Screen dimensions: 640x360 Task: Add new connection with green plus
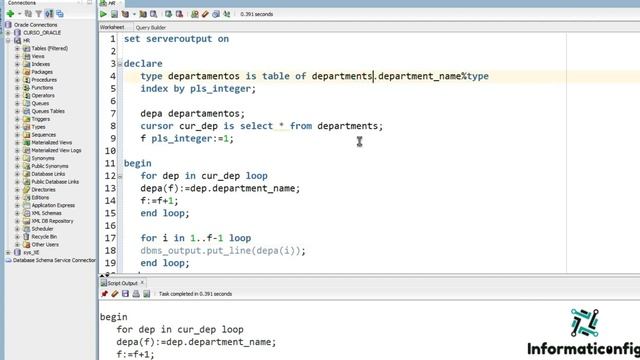11,14
